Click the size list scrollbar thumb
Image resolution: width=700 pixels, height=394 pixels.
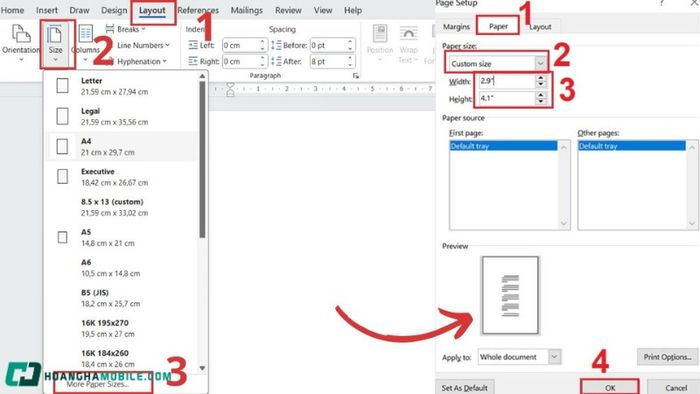(202, 159)
